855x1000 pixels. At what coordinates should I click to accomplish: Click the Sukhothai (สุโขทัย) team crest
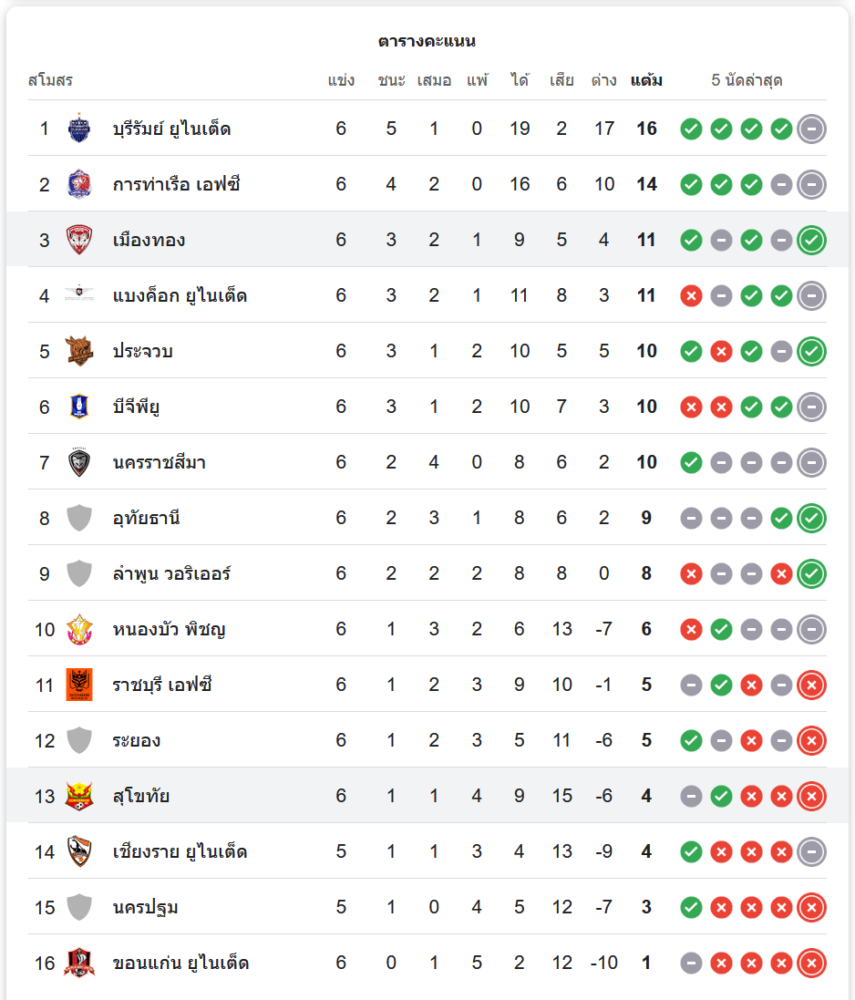pos(79,796)
